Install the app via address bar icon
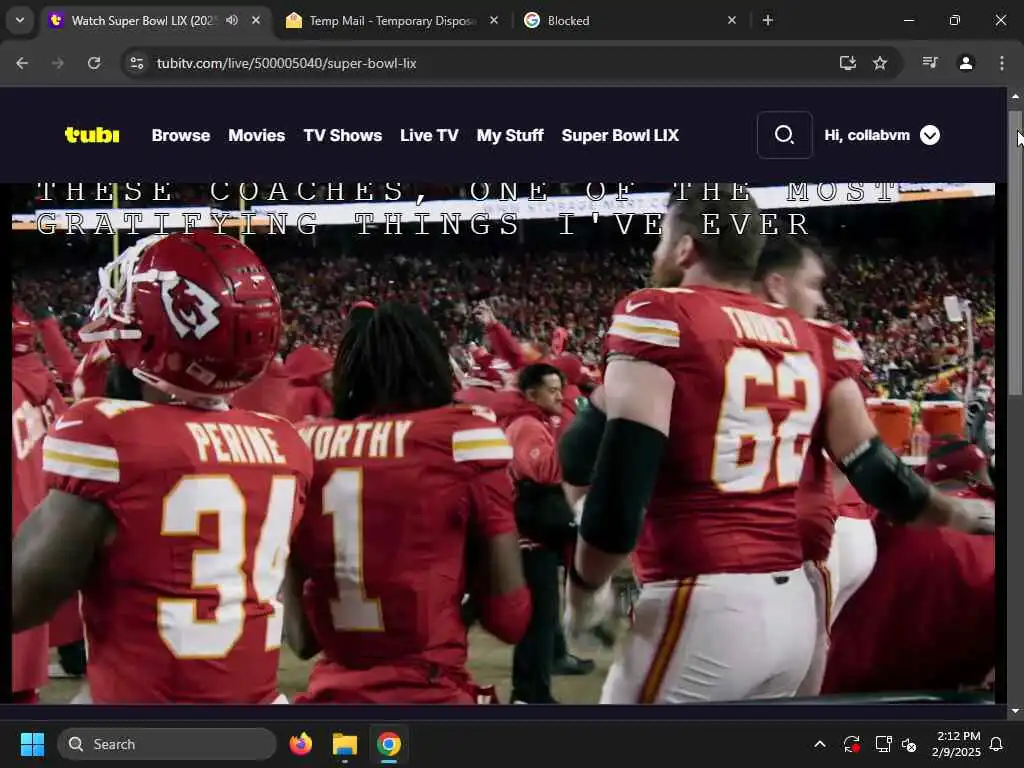 (848, 63)
